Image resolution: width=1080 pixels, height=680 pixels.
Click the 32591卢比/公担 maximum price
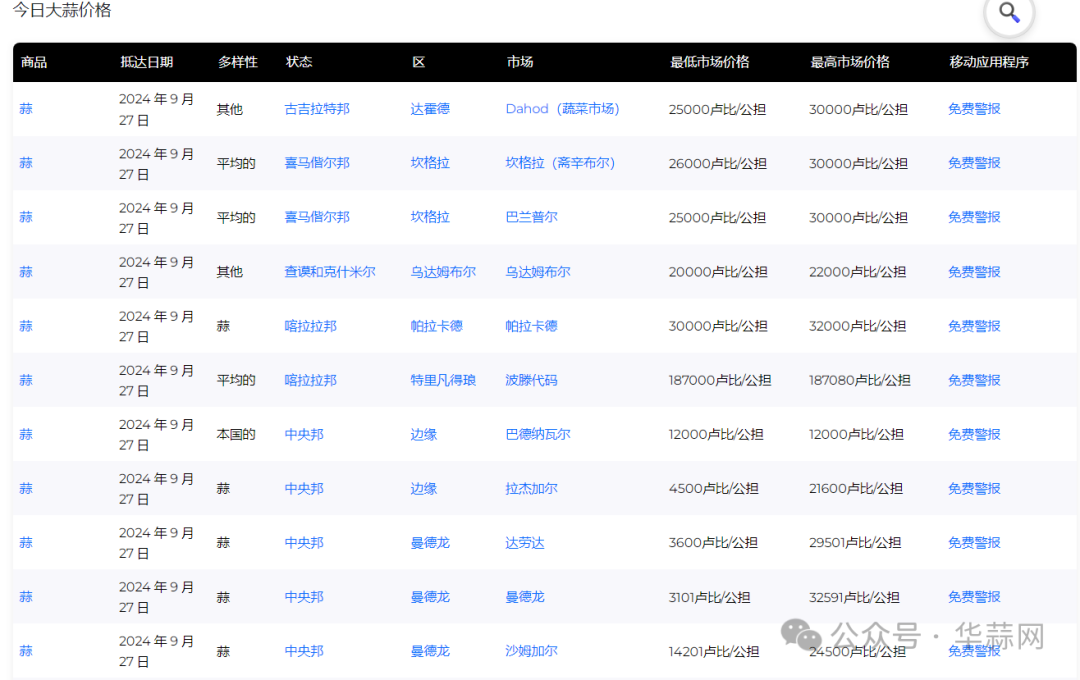854,597
